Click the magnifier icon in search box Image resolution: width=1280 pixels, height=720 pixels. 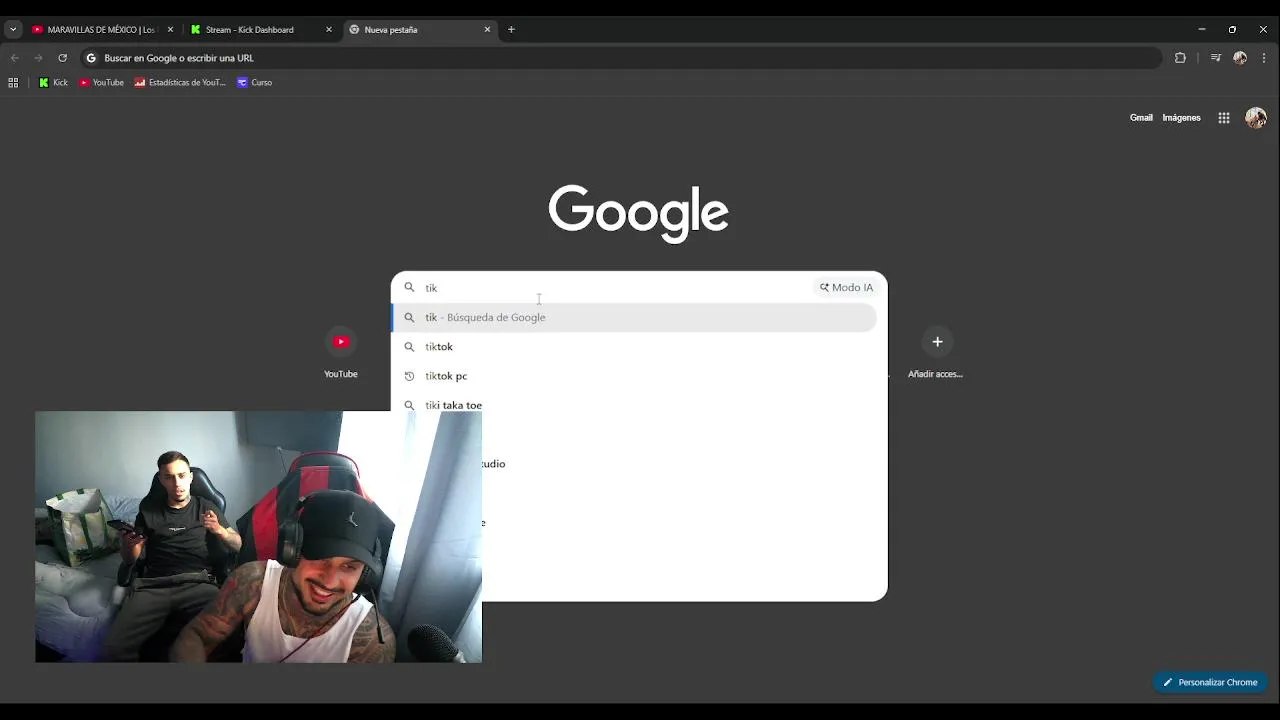(x=409, y=287)
